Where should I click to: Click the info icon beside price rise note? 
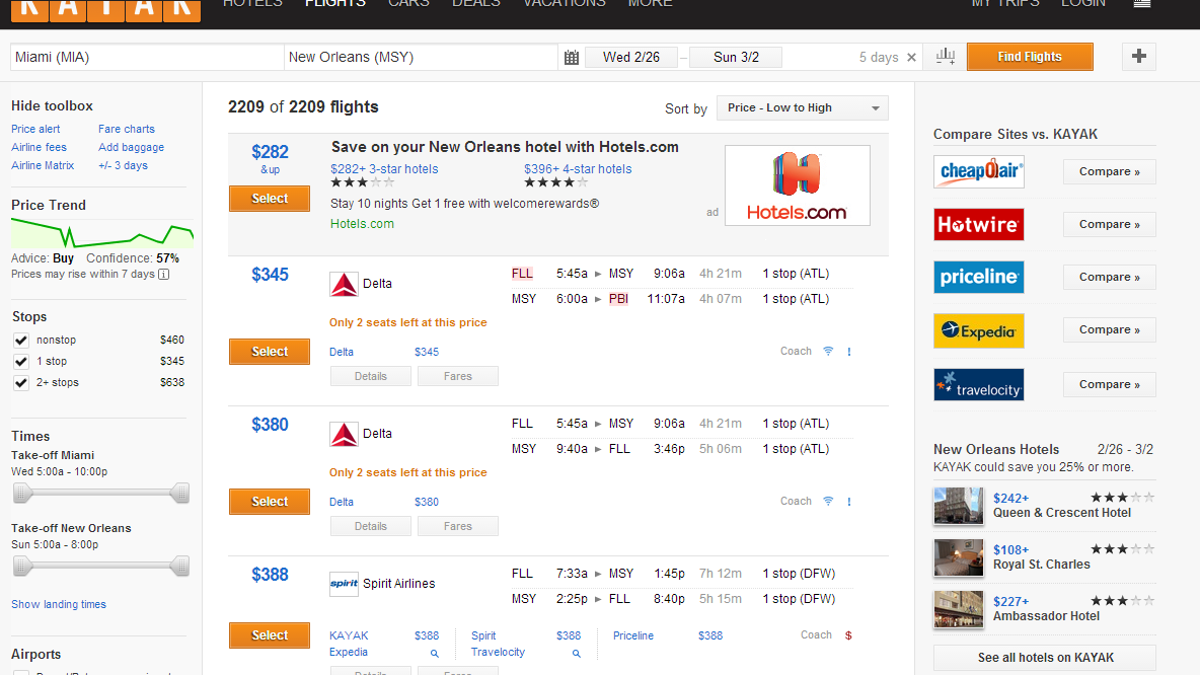[164, 274]
